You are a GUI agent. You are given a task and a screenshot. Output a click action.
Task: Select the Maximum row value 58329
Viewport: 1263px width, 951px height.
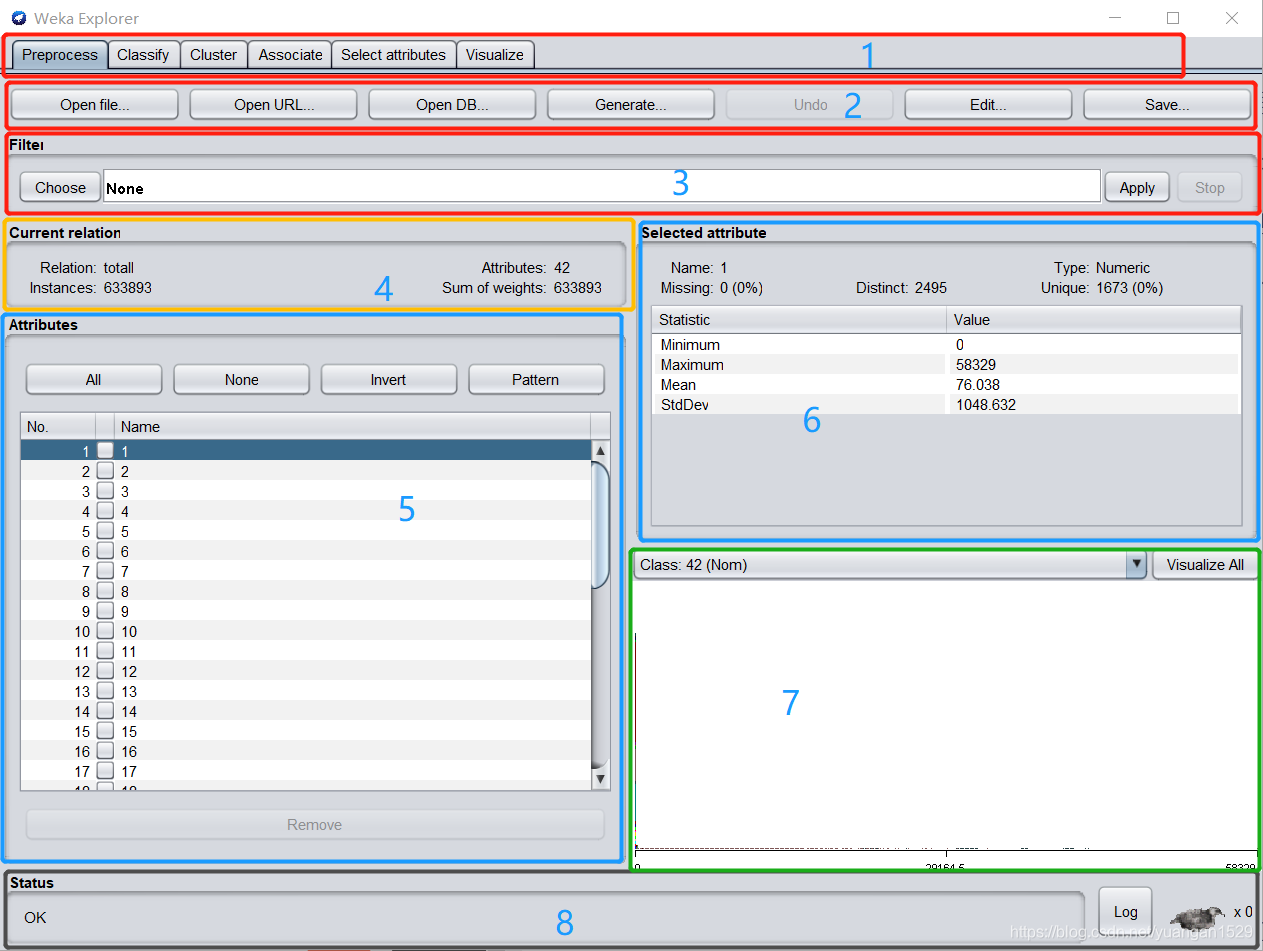click(975, 365)
